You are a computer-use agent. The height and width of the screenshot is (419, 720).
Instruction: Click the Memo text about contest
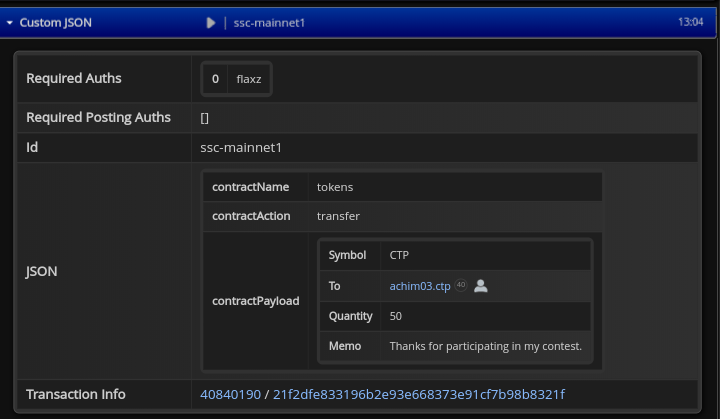coord(485,347)
